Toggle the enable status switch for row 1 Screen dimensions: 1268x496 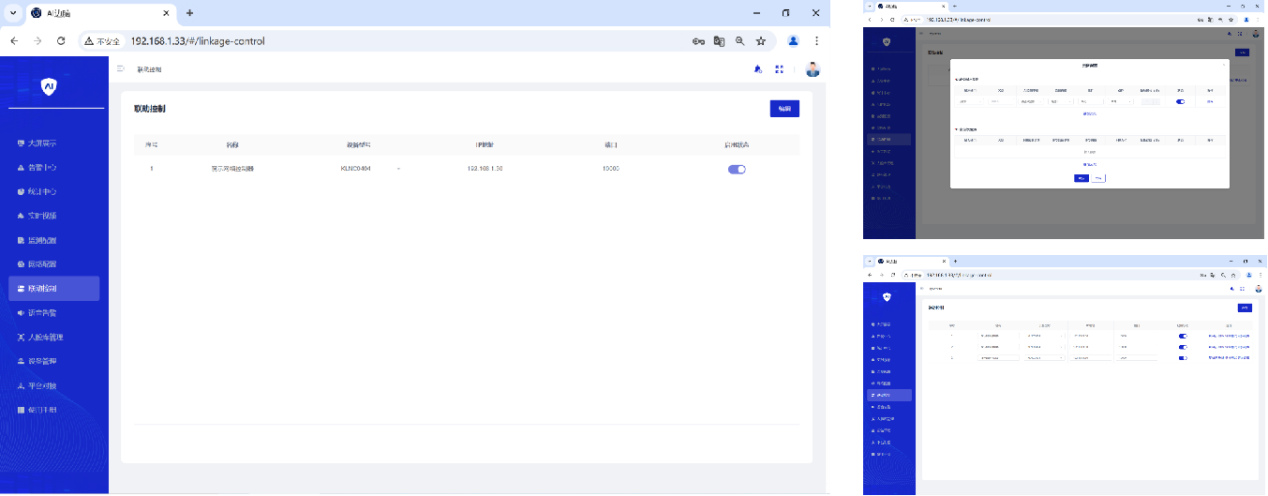[737, 169]
